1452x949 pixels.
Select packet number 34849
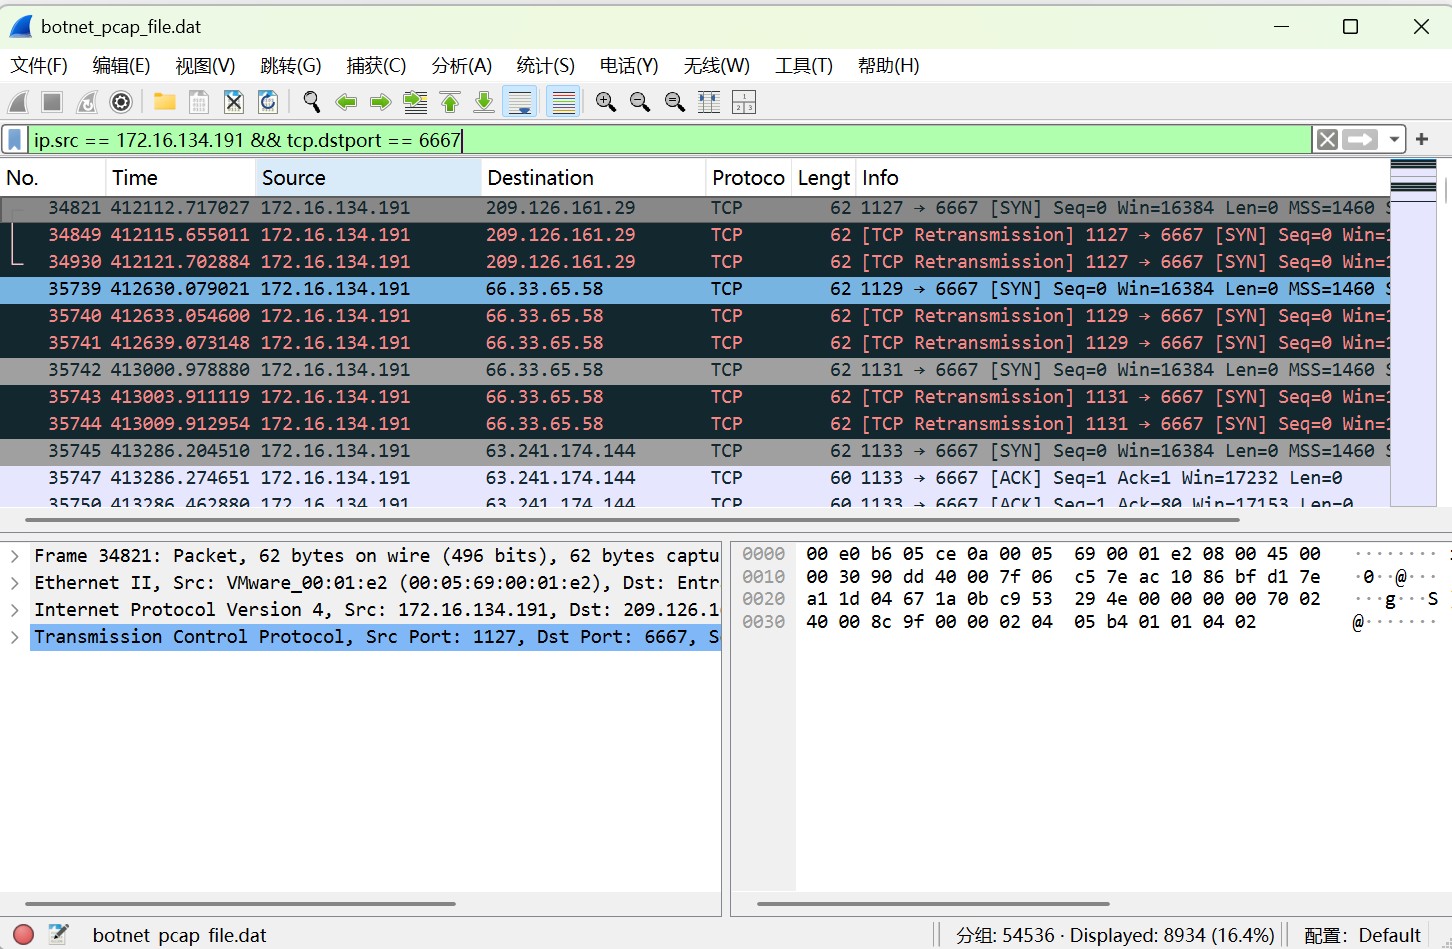pos(695,235)
